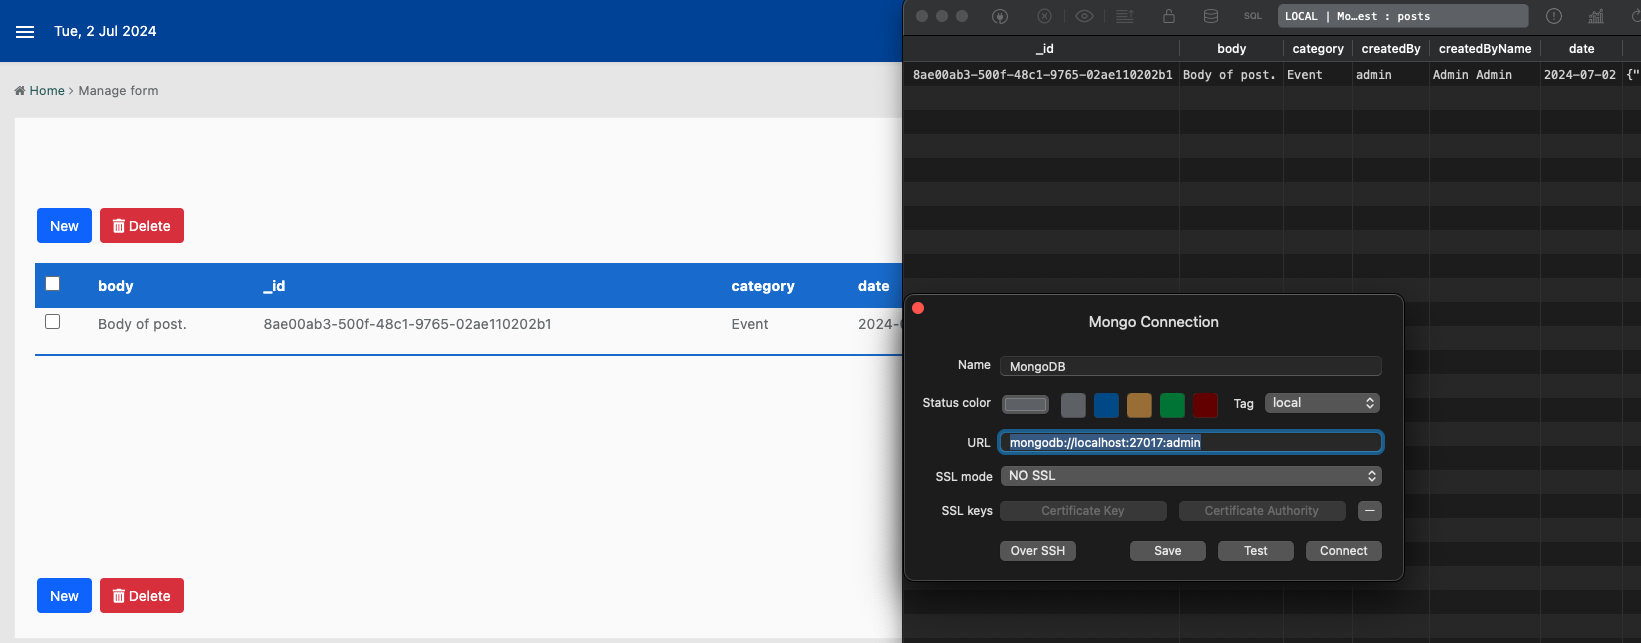Choose the blue status color swatch
Viewport: 1641px width, 643px height.
(1106, 405)
